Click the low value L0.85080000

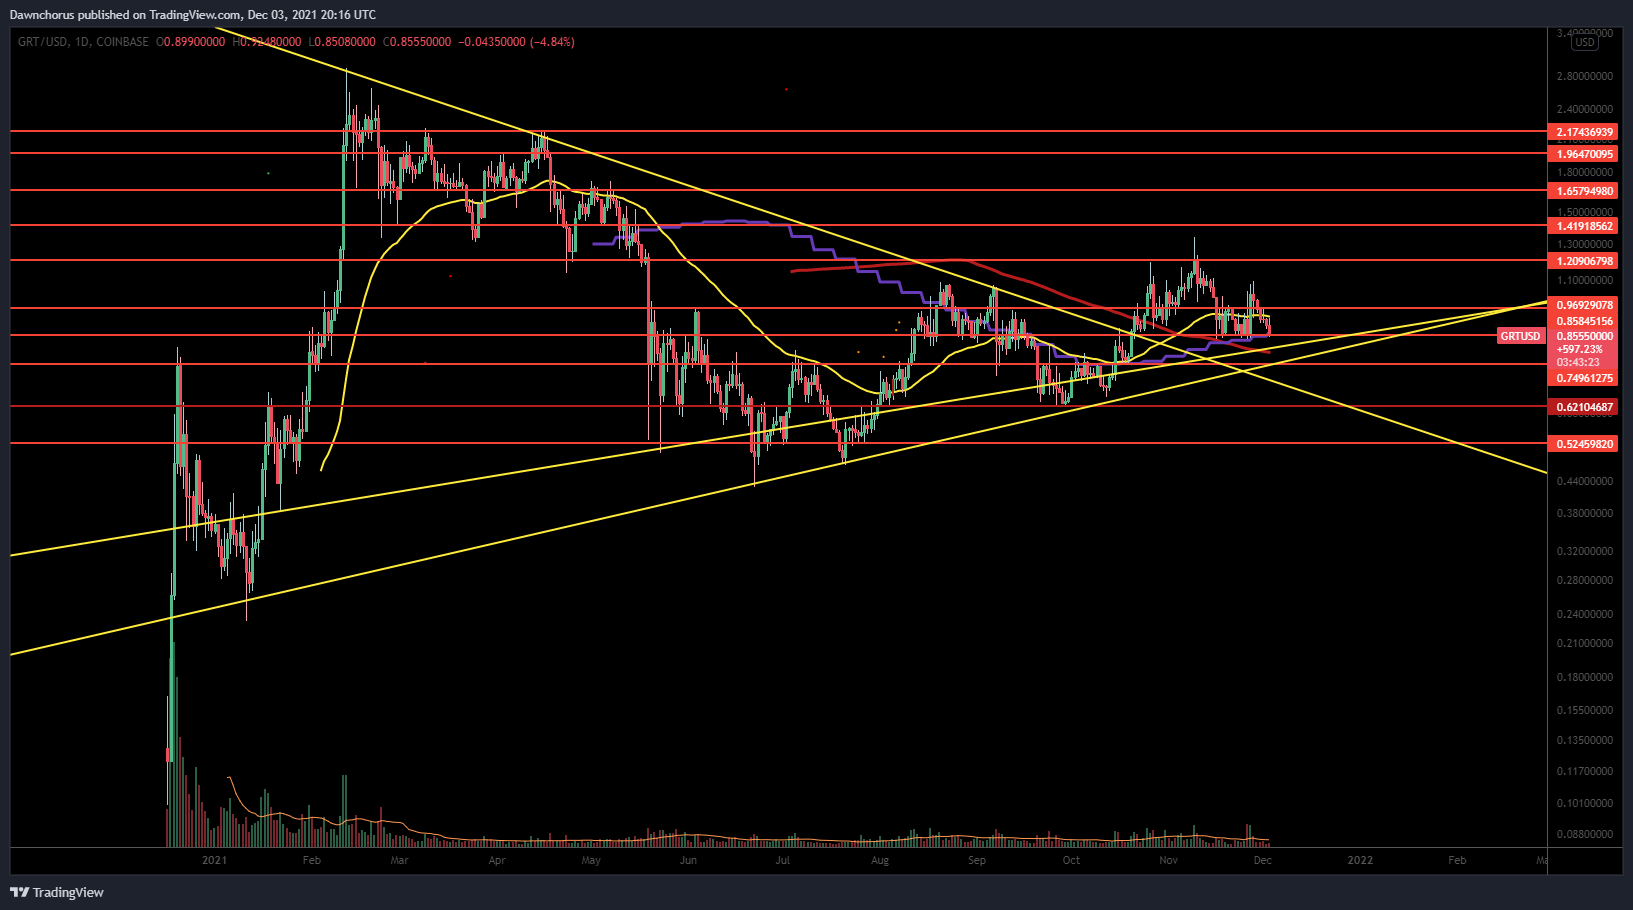click(343, 42)
